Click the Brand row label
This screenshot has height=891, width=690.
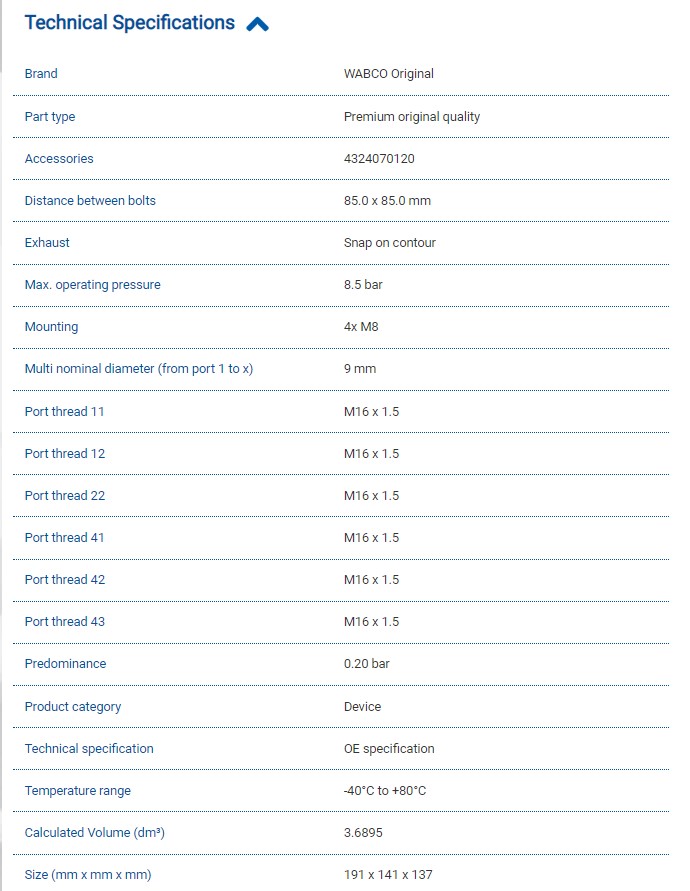click(x=41, y=74)
